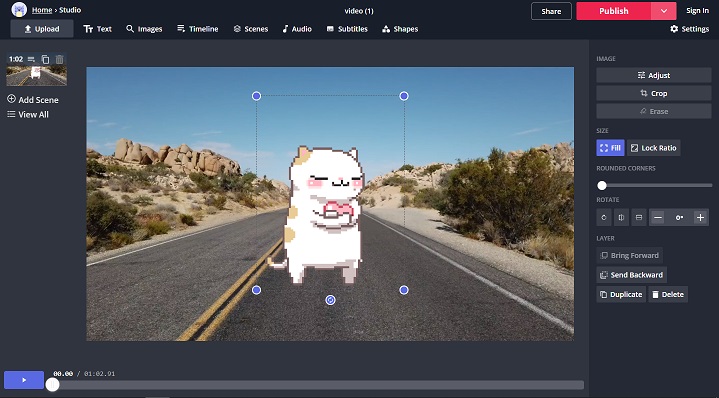The width and height of the screenshot is (719, 398).
Task: Duplicate the selected layer
Action: pyautogui.click(x=621, y=294)
